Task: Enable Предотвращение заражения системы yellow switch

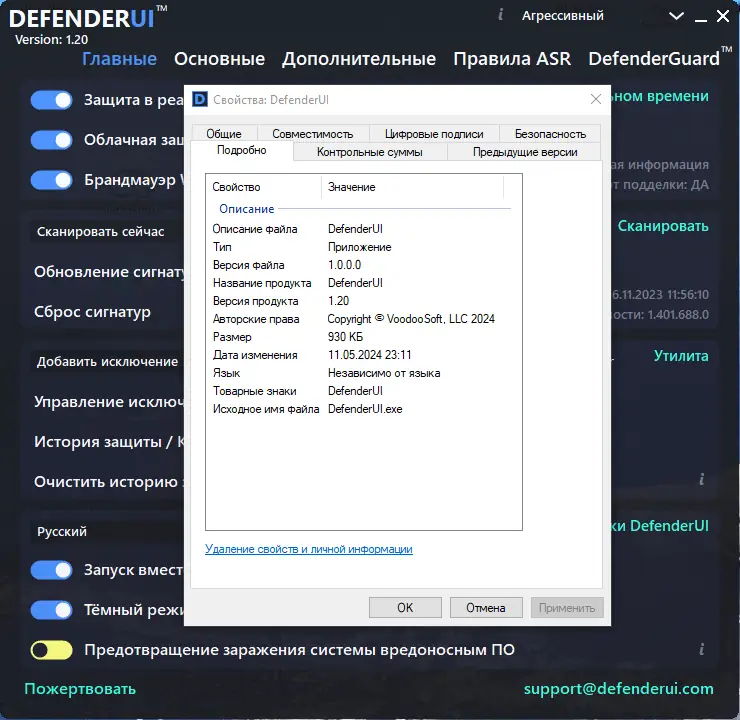Action: pos(51,650)
